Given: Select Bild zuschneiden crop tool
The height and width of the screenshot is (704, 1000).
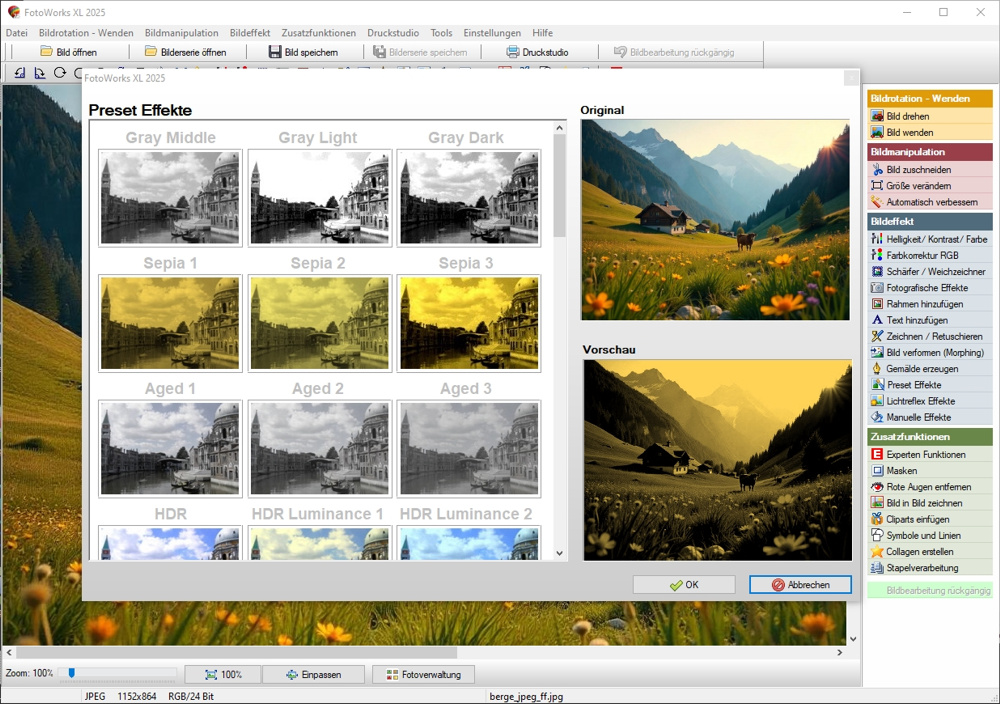Looking at the screenshot, I should (x=917, y=170).
